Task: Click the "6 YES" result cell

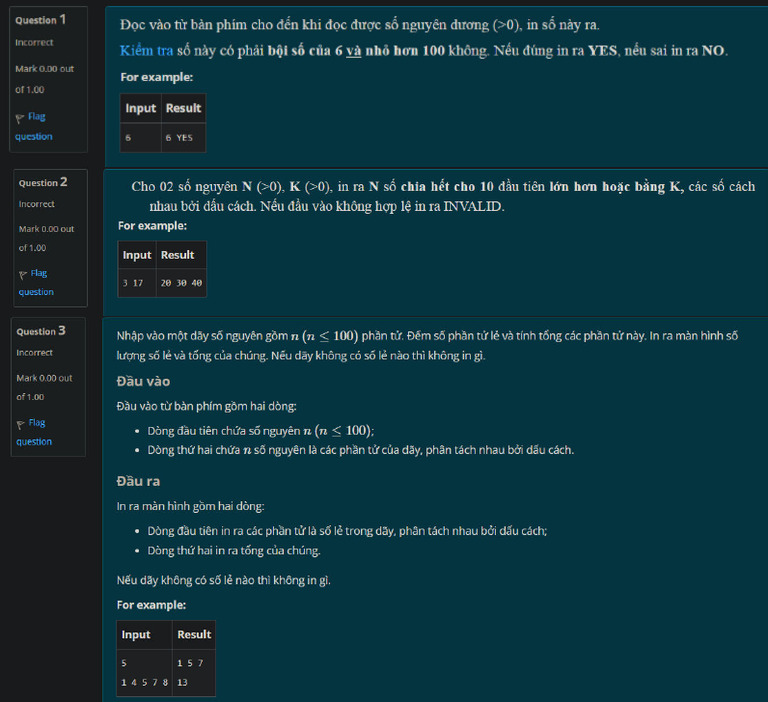Action: pyautogui.click(x=179, y=137)
